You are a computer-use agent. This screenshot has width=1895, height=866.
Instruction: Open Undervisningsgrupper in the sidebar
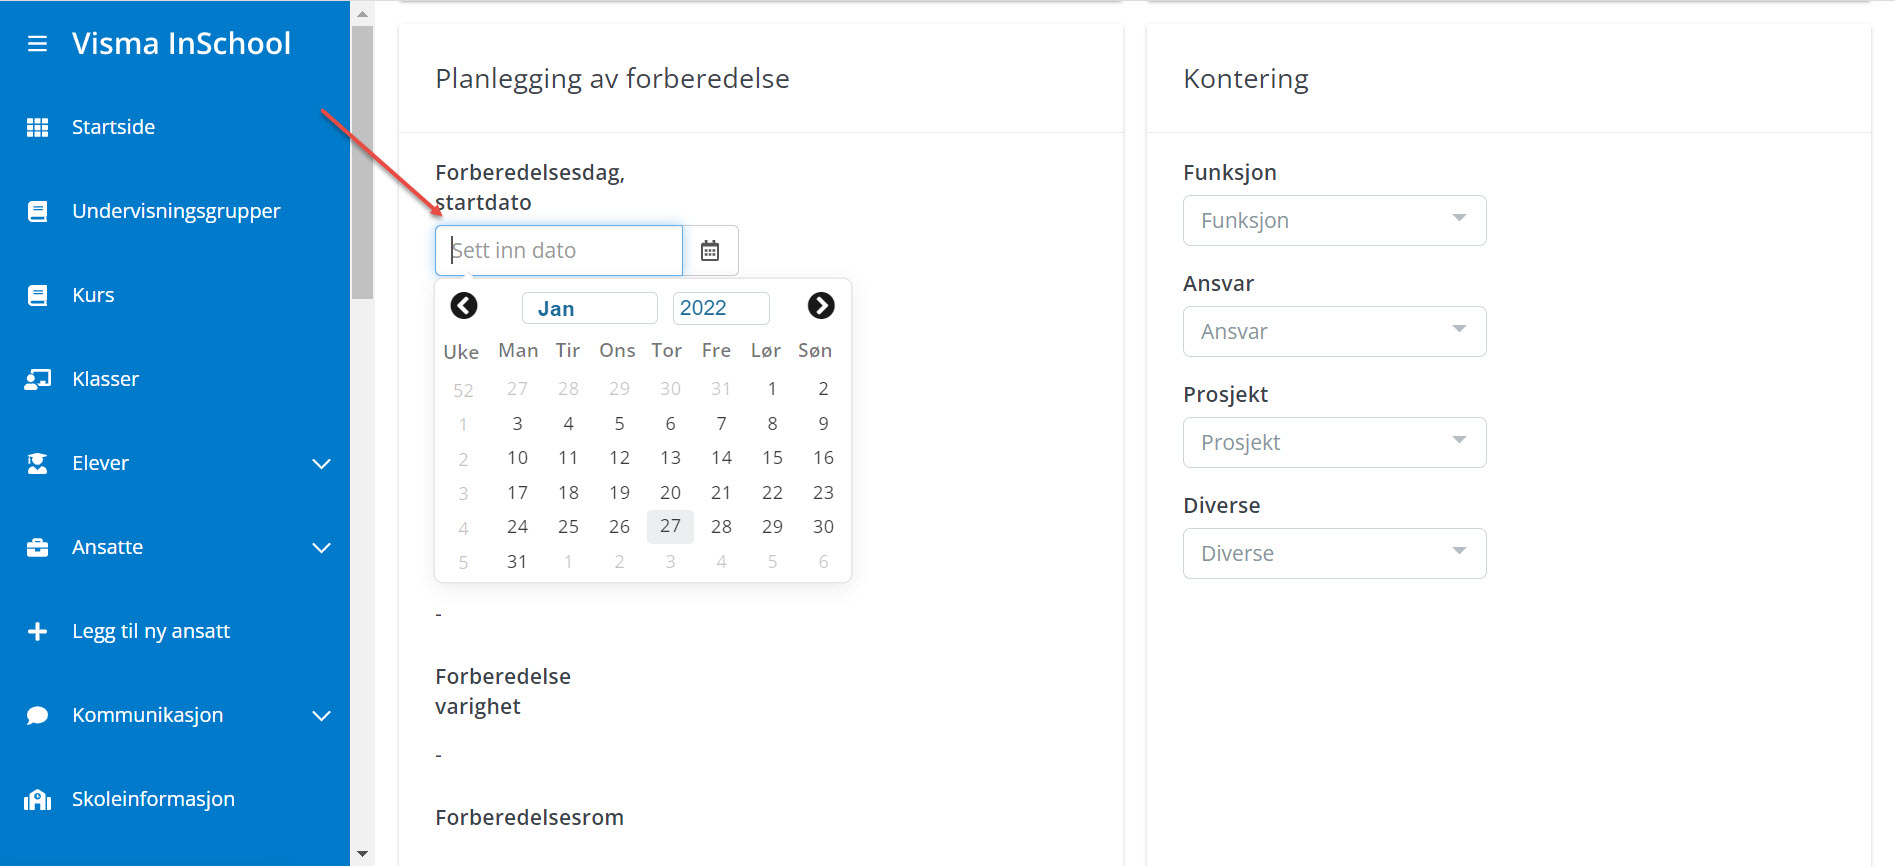point(176,211)
